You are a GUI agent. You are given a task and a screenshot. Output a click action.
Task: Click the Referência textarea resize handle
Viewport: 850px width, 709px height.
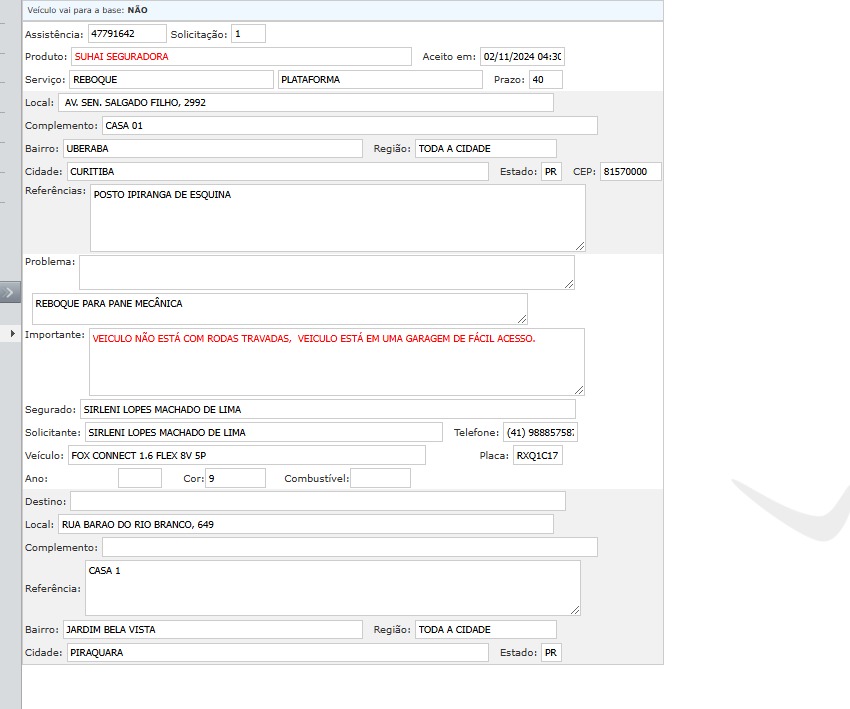575,610
